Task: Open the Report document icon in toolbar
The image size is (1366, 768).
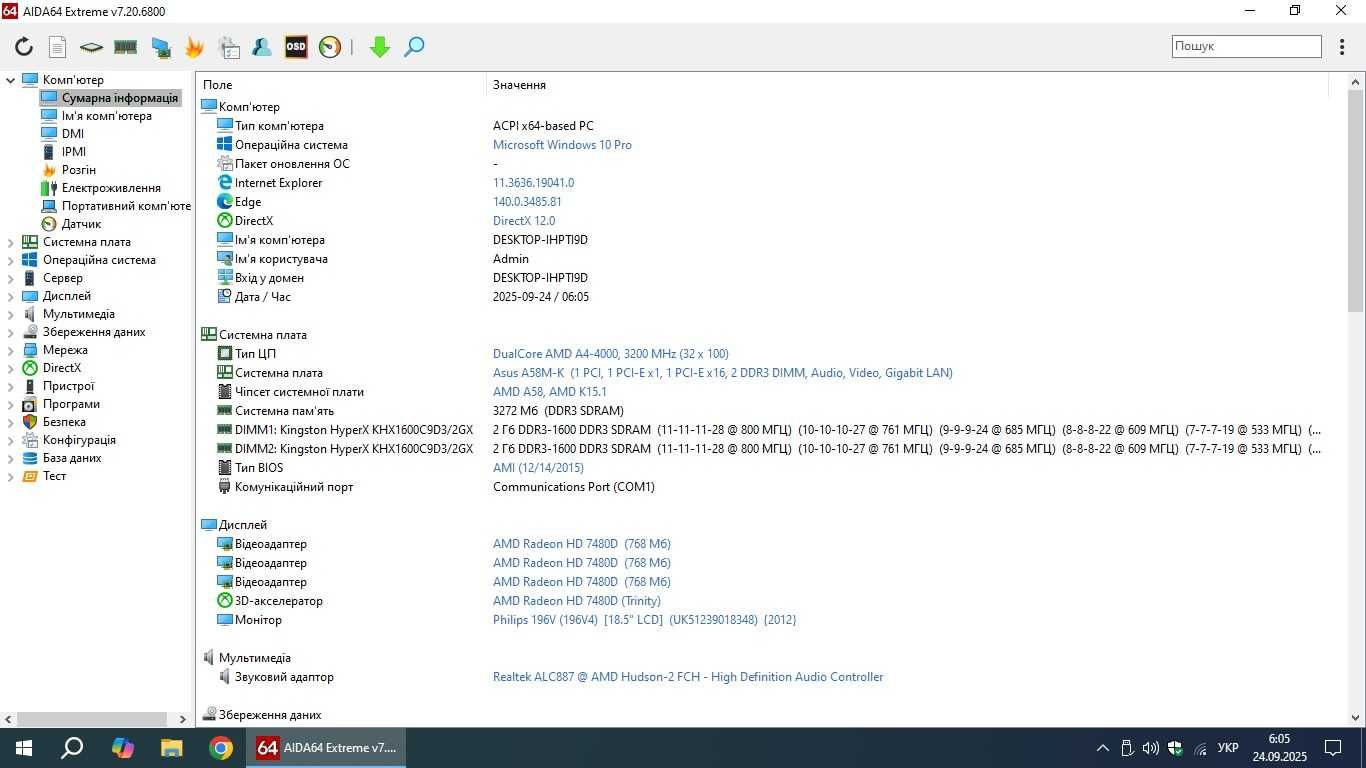Action: pyautogui.click(x=58, y=47)
